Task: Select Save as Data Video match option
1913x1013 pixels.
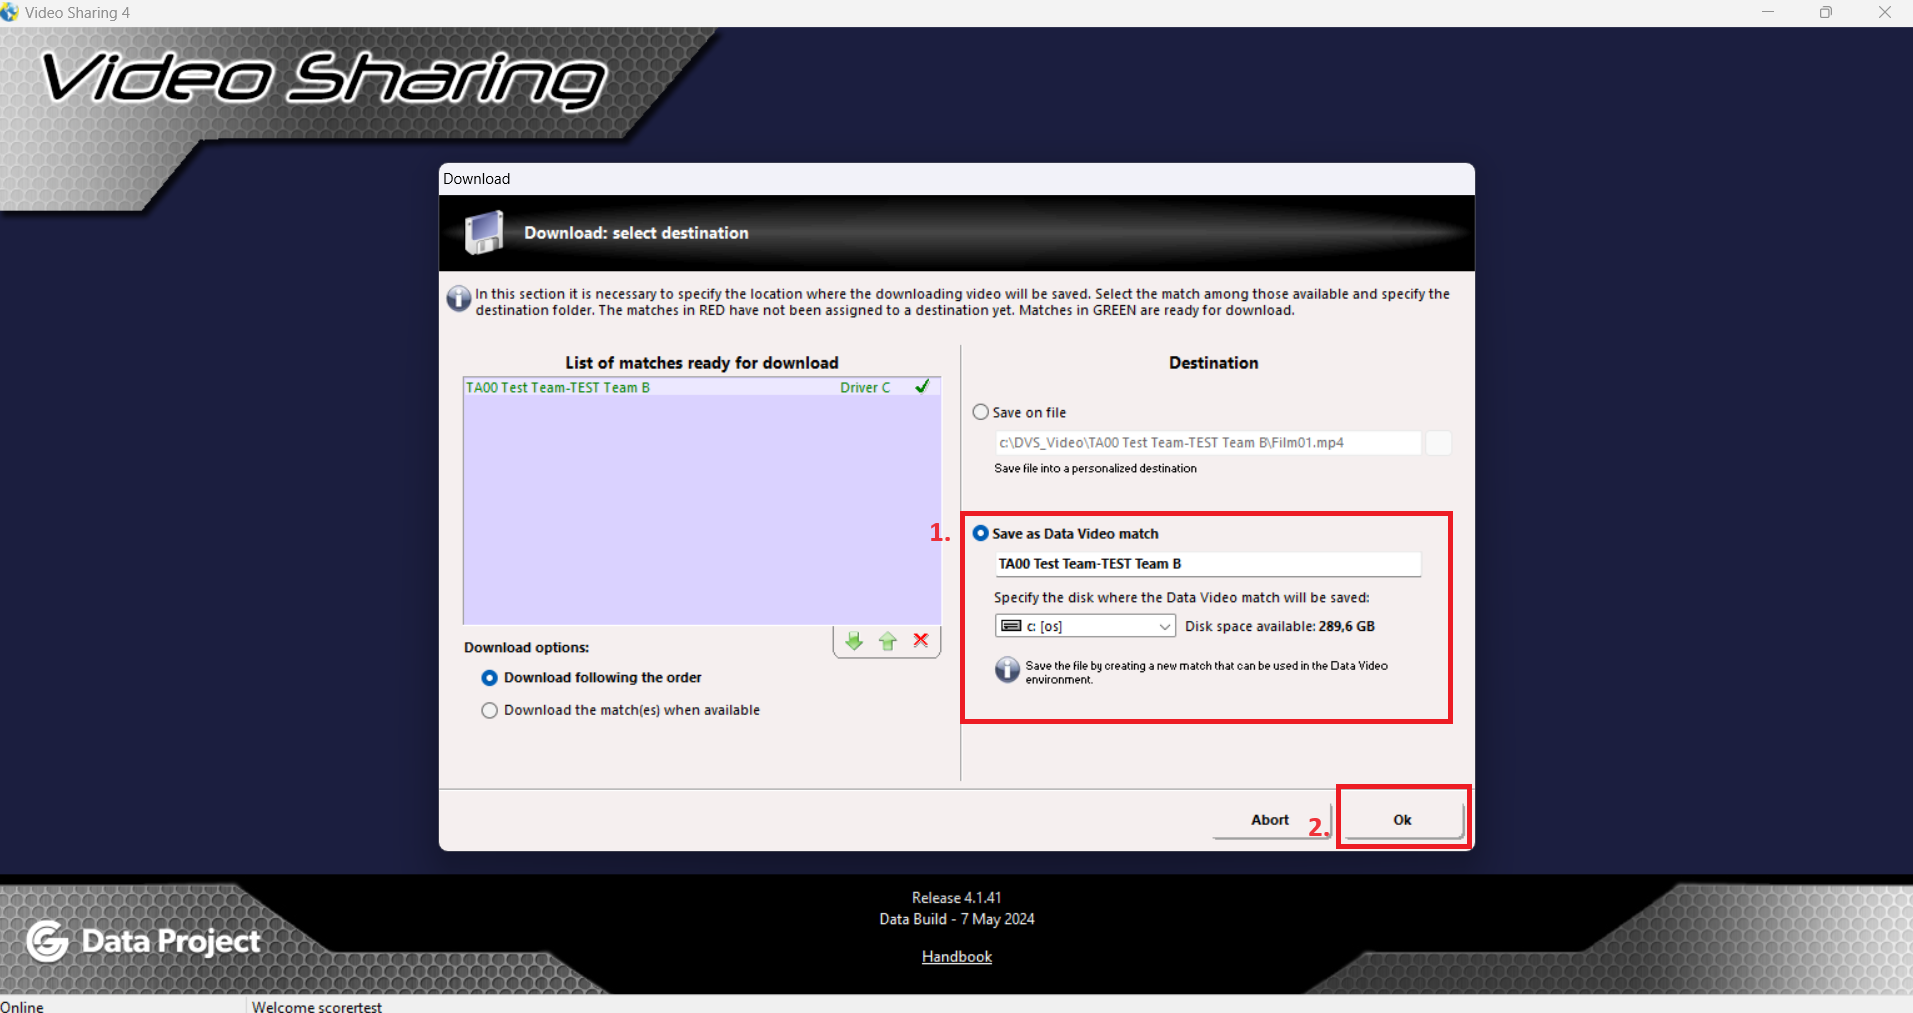Action: tap(981, 533)
